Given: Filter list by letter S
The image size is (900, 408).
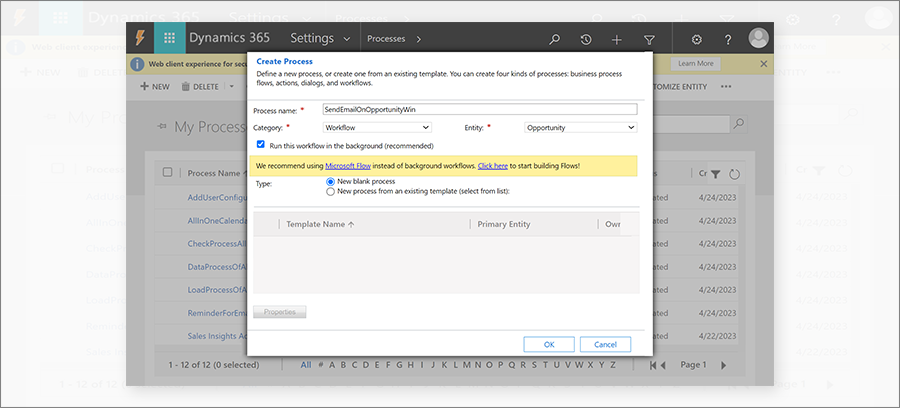Looking at the screenshot, I should [x=535, y=365].
